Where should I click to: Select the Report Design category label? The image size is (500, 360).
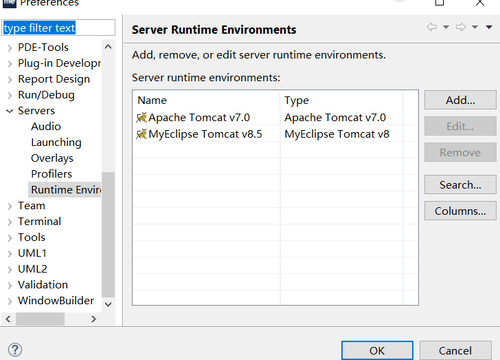[x=54, y=79]
